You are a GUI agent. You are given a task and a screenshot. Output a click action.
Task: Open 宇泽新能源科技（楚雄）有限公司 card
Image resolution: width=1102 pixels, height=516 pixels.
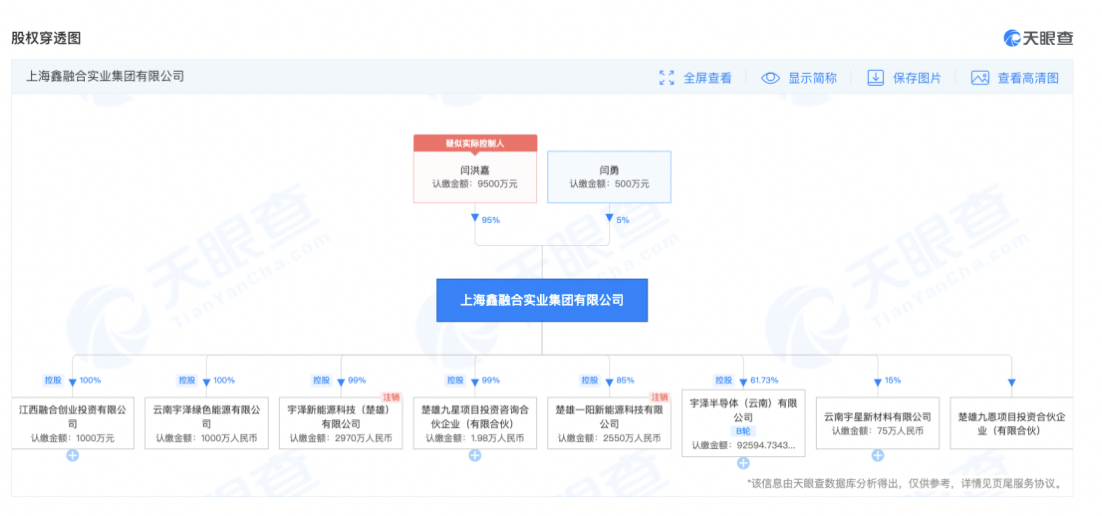coord(341,423)
